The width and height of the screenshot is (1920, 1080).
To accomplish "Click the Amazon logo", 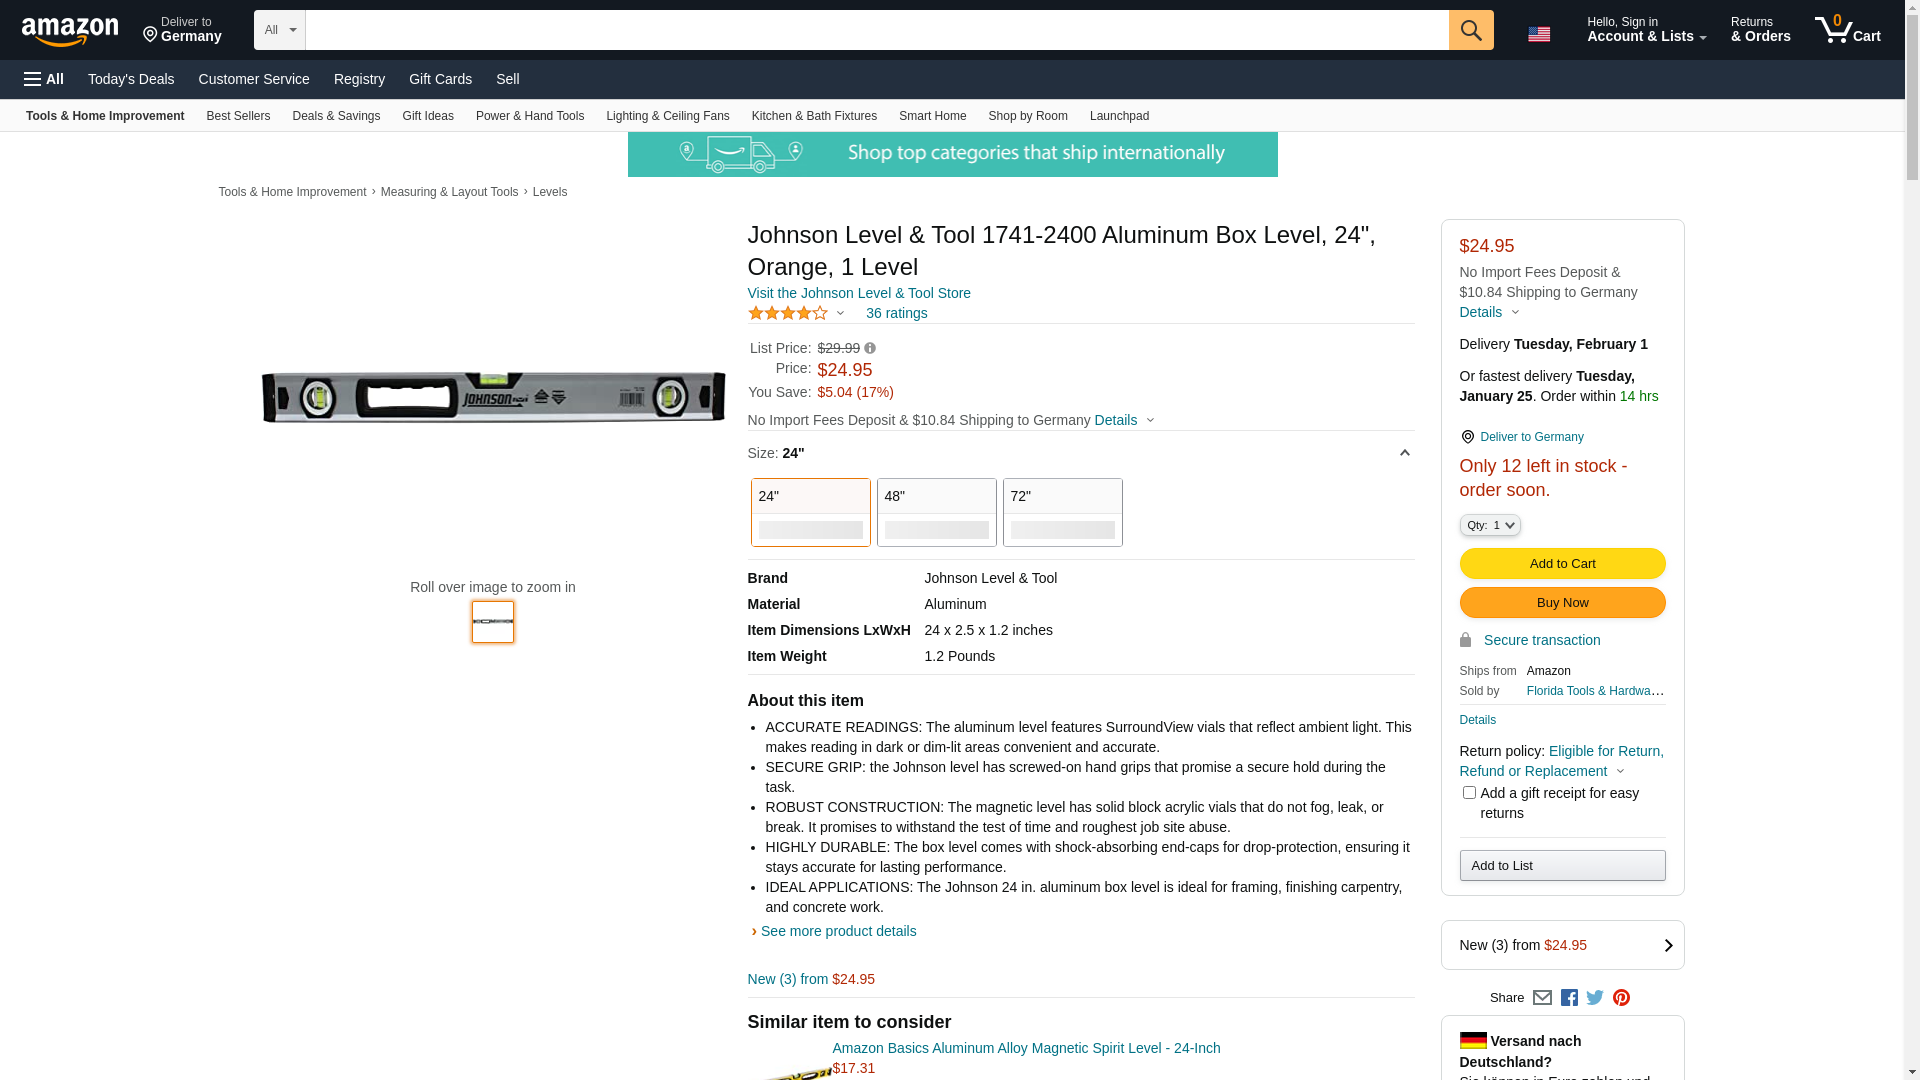I will coord(70,31).
